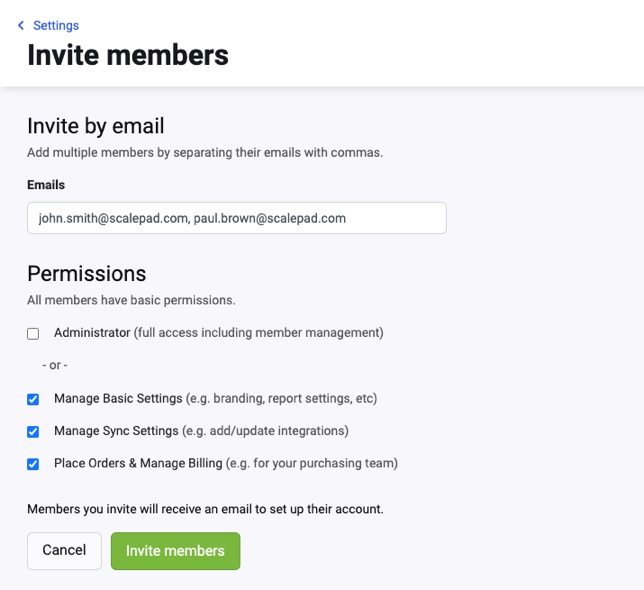Click the back chevron arrow beside Settings

click(21, 25)
